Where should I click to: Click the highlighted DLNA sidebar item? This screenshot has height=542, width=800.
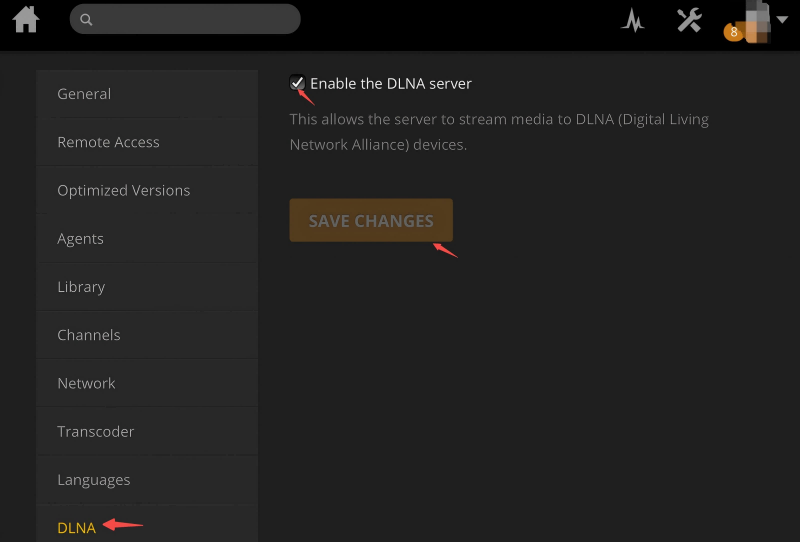point(76,527)
